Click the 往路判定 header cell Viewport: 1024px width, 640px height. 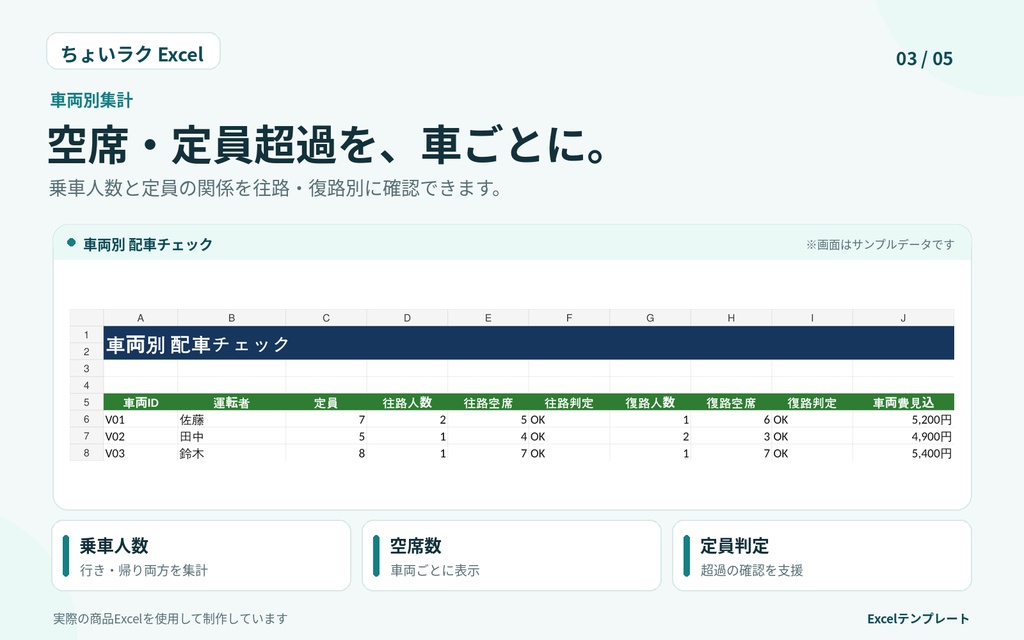point(569,402)
